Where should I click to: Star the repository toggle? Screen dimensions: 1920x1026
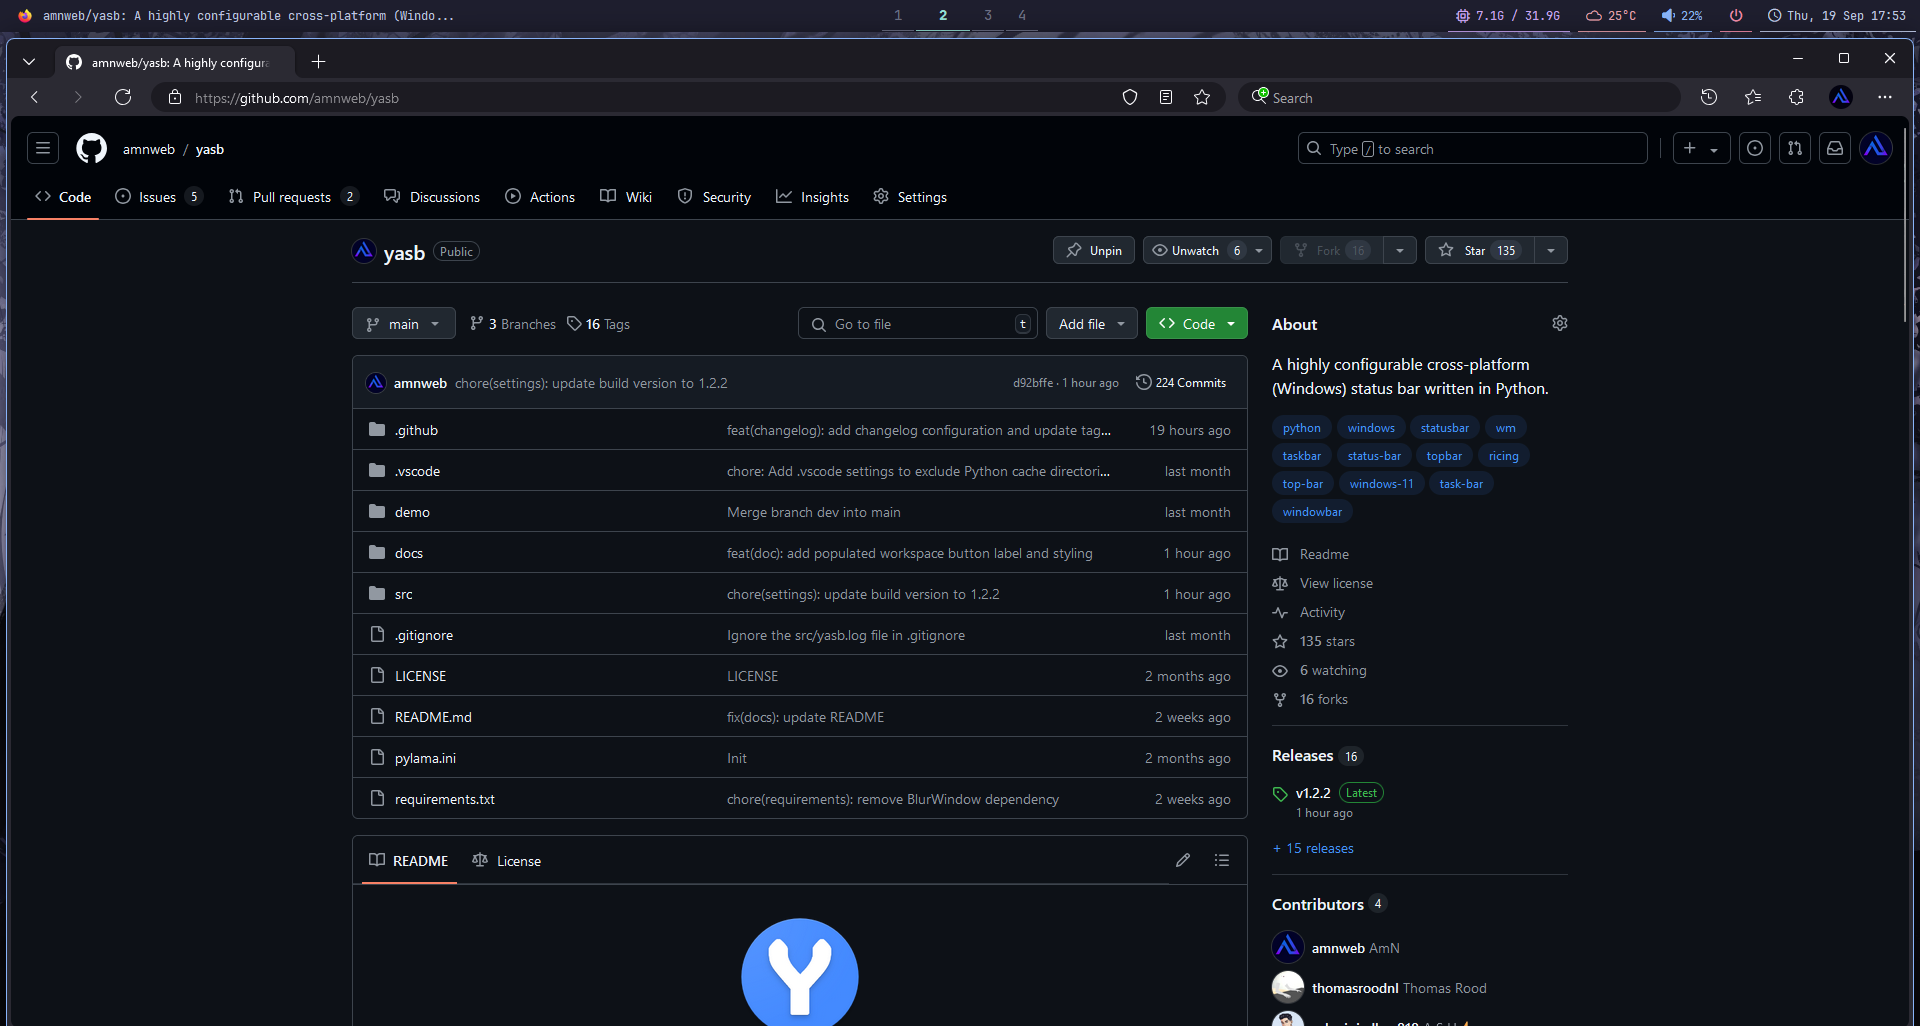[1479, 250]
